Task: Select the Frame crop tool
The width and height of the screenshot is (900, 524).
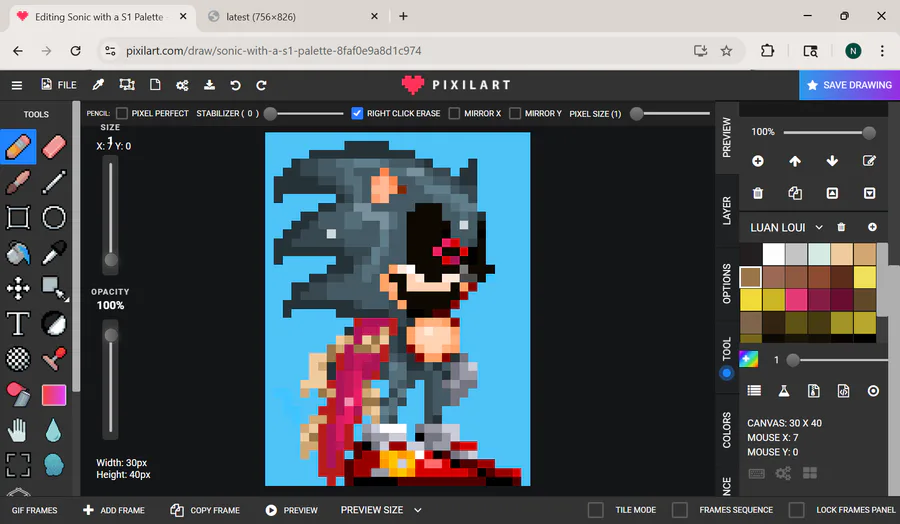Action: tap(18, 465)
